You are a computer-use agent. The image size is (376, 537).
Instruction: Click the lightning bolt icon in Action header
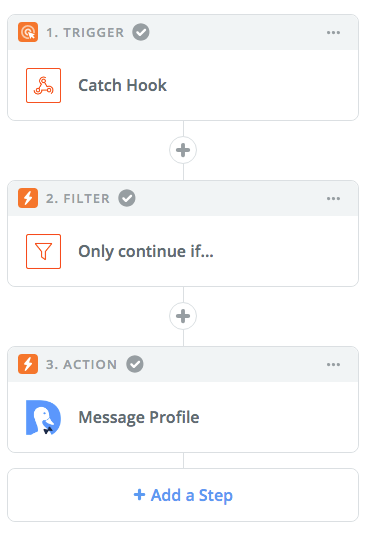tap(28, 364)
